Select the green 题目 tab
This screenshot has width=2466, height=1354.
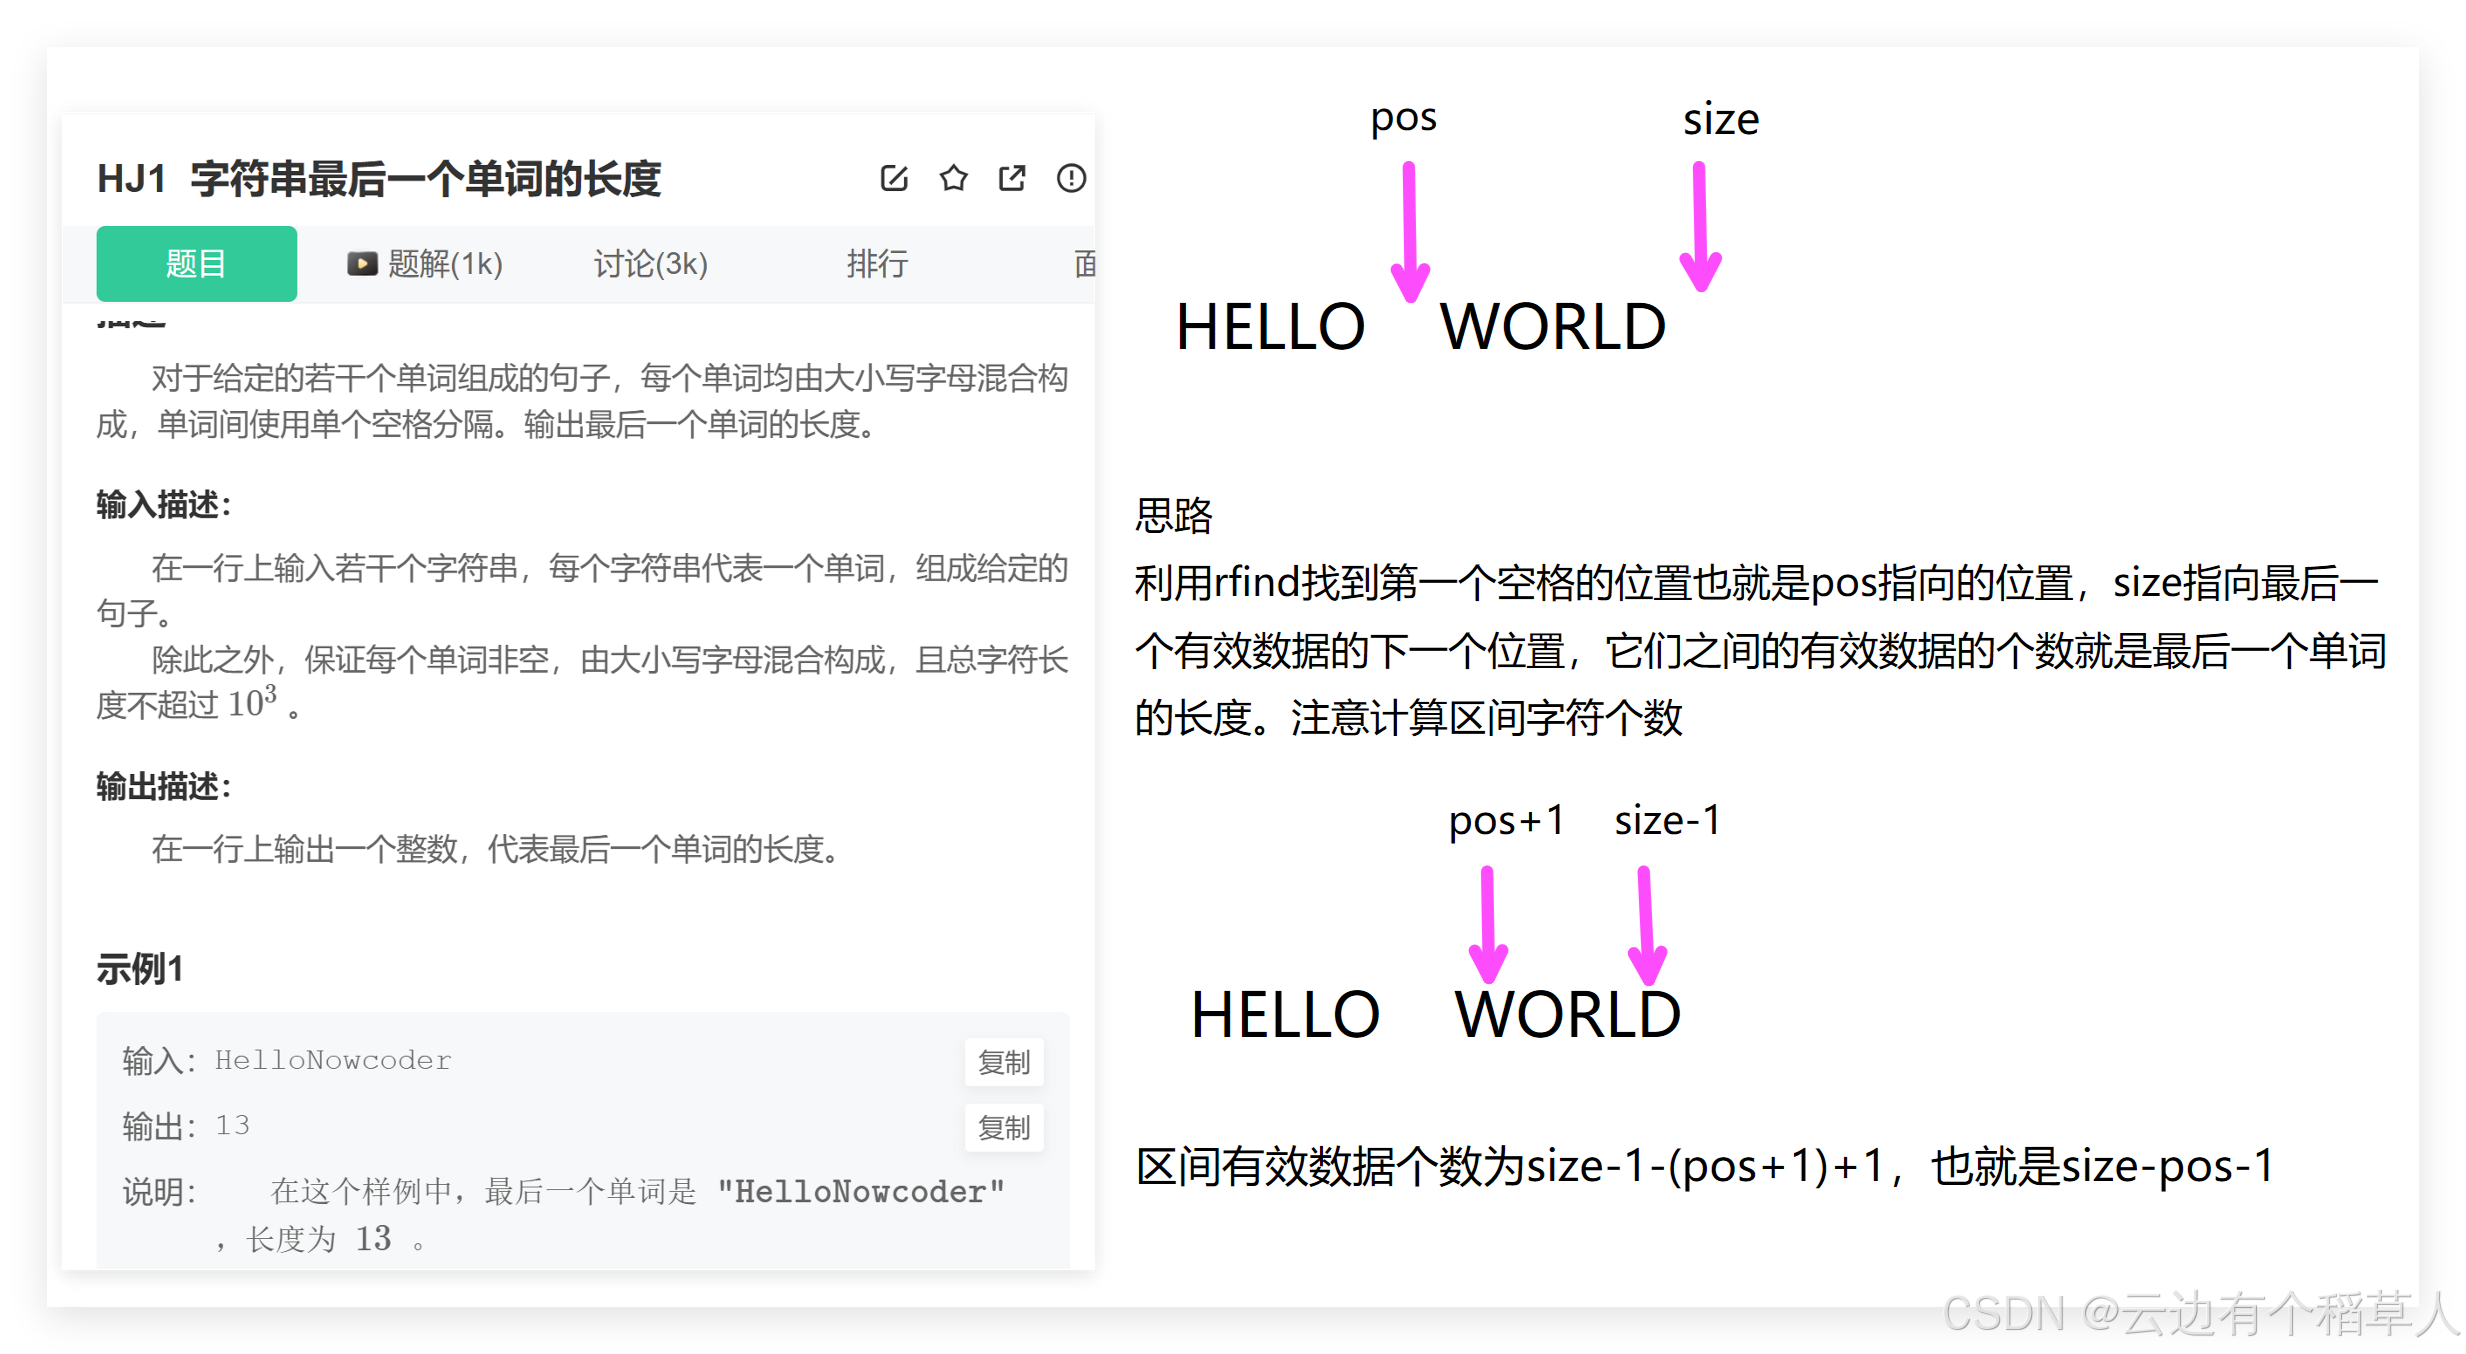pyautogui.click(x=196, y=264)
